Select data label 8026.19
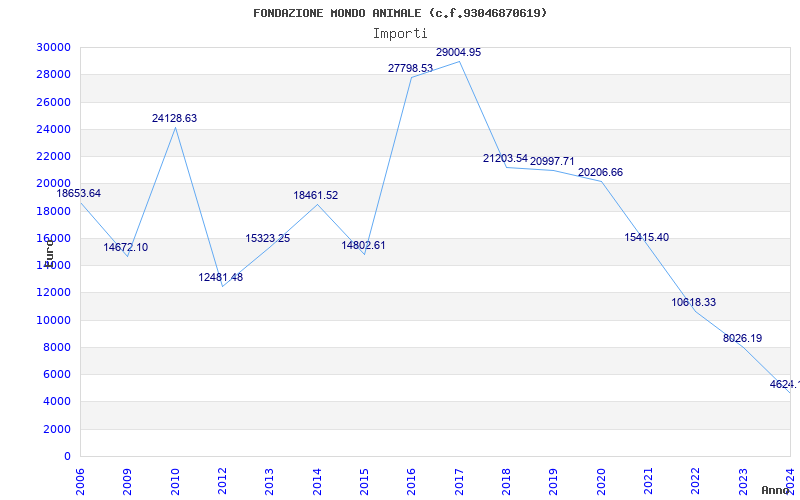800x500 pixels. coord(742,338)
